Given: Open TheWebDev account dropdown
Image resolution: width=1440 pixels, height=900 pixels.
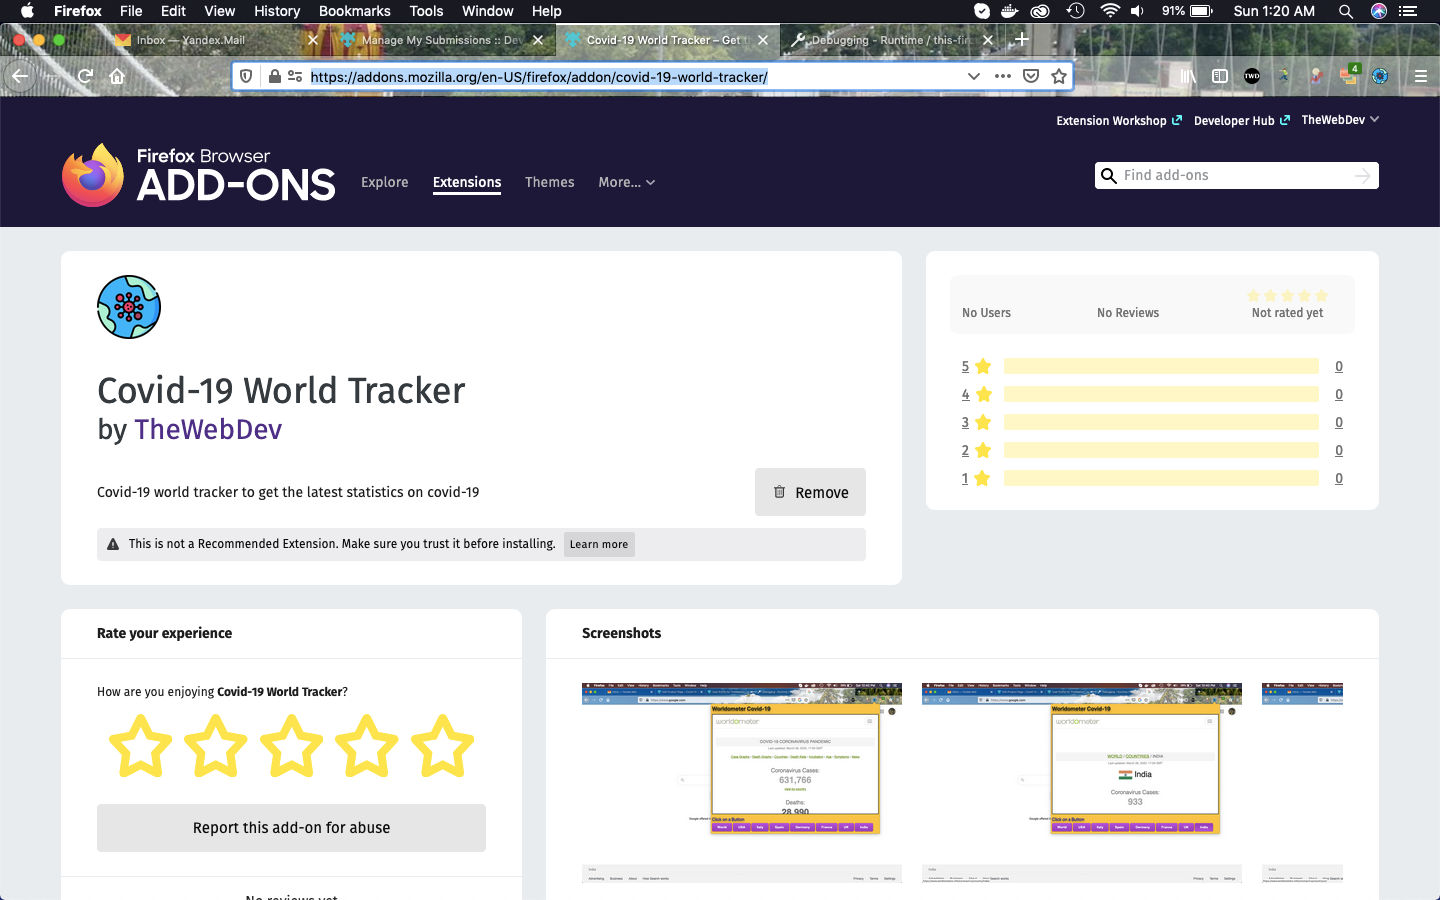Looking at the screenshot, I should tap(1340, 120).
